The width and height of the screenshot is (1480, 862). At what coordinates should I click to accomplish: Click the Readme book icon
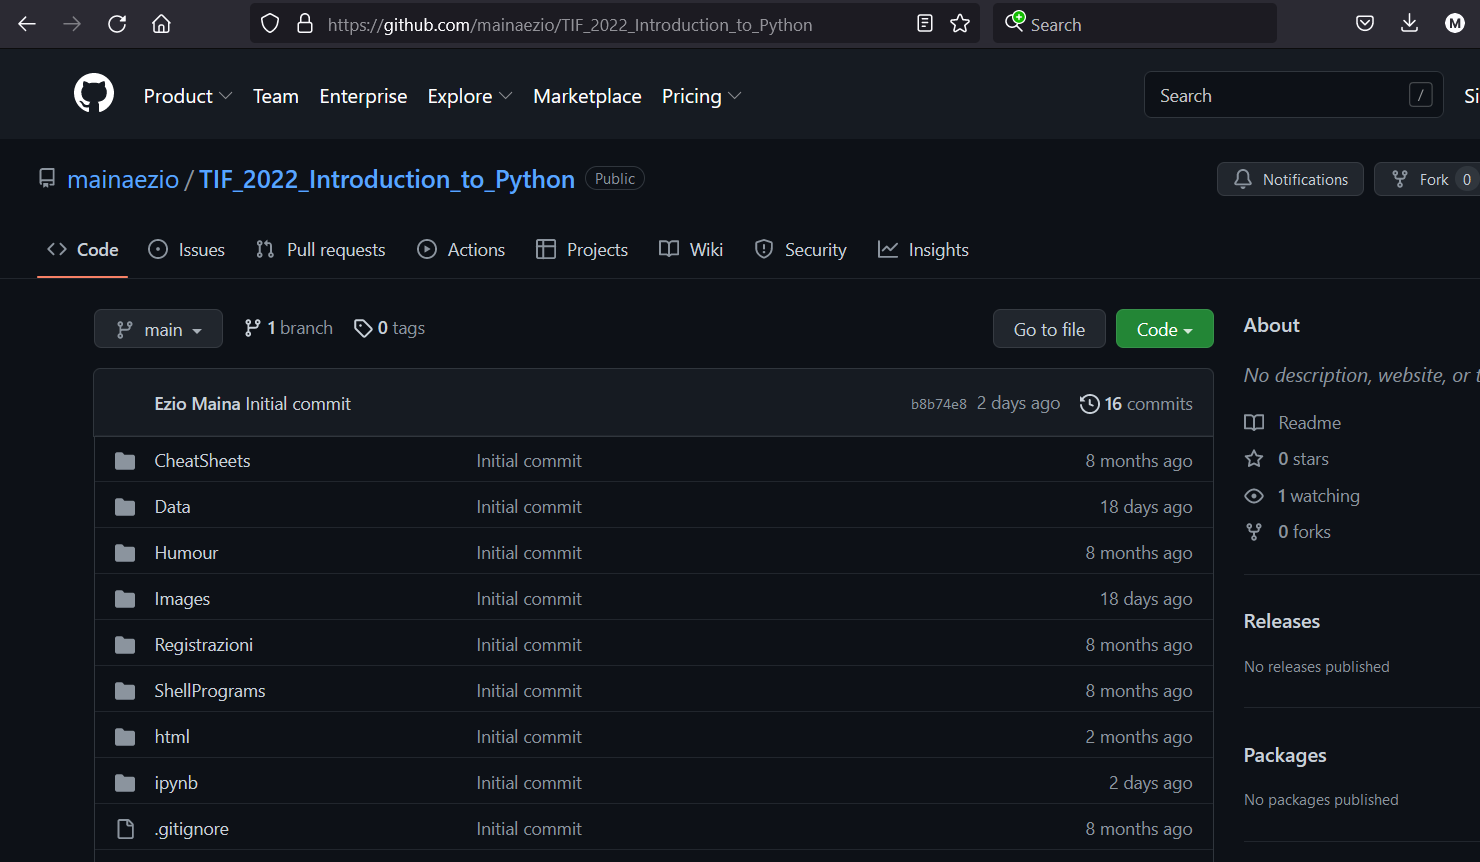pos(1254,423)
